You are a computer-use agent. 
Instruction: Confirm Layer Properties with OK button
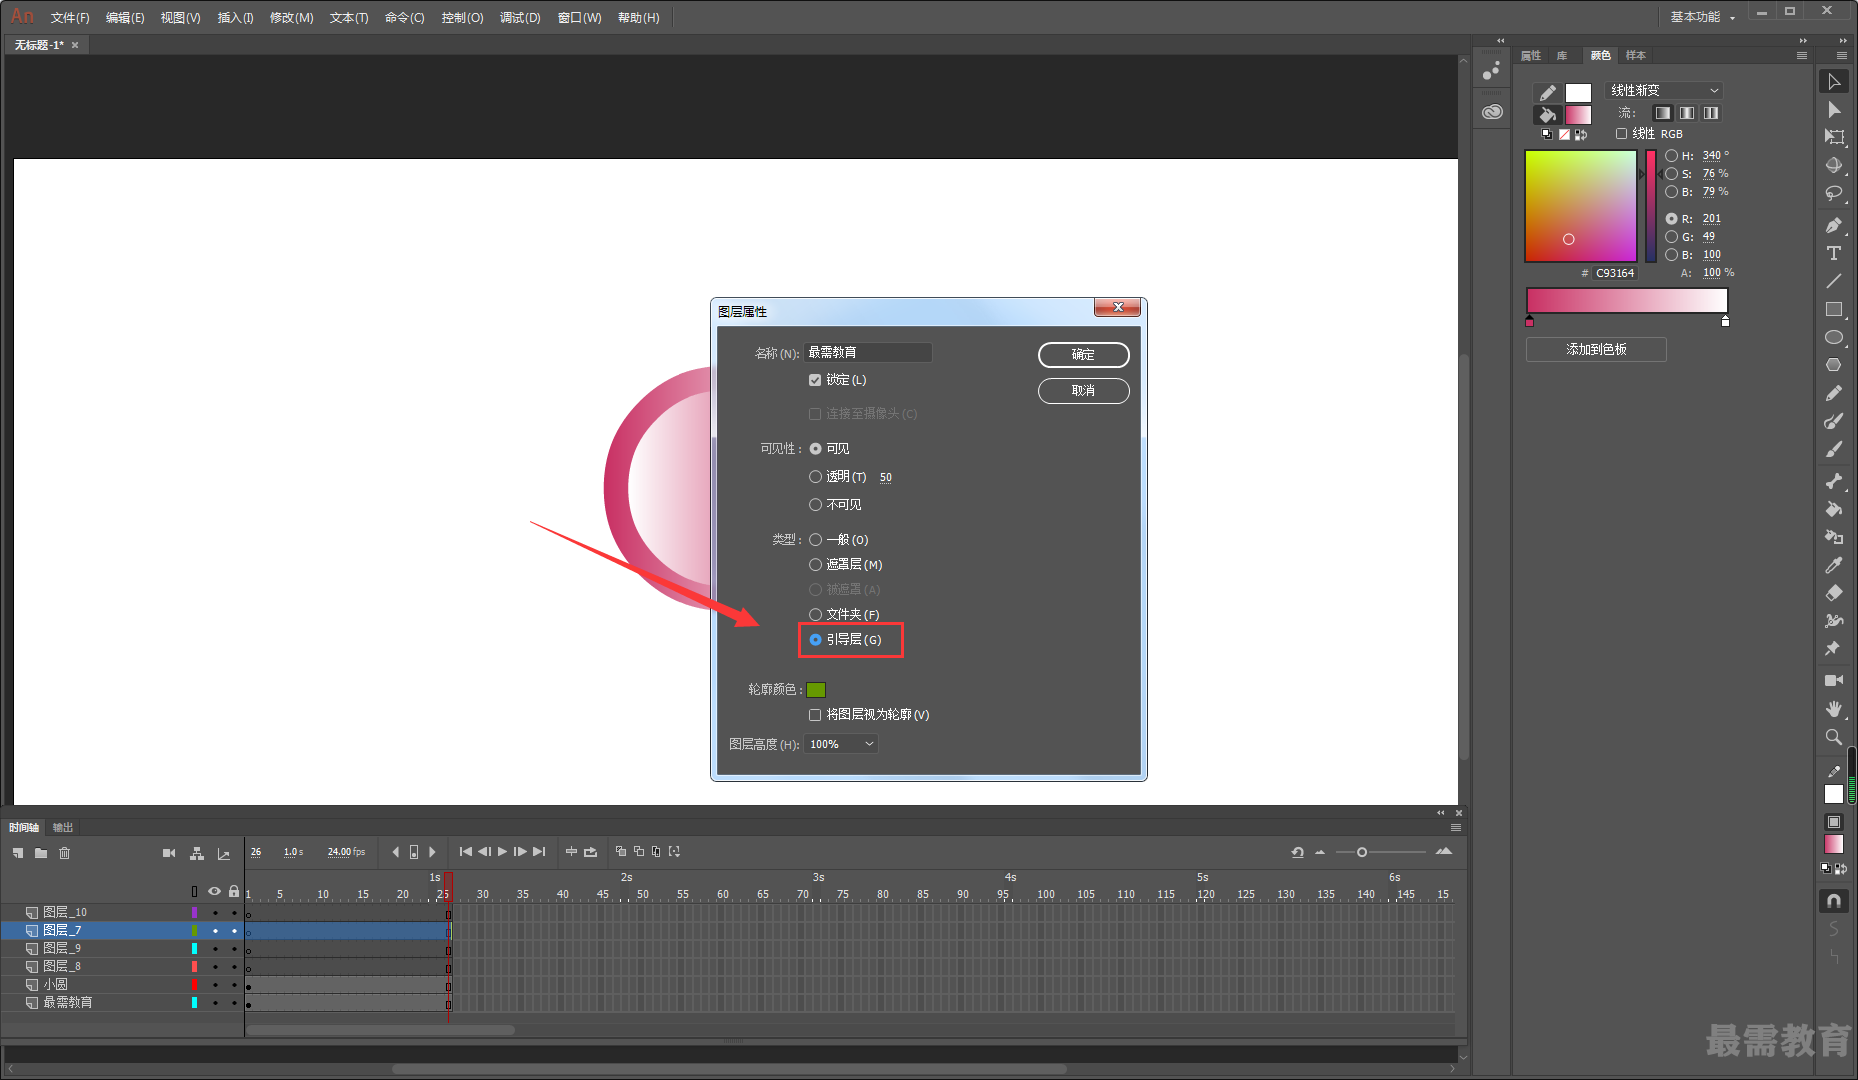click(x=1084, y=355)
